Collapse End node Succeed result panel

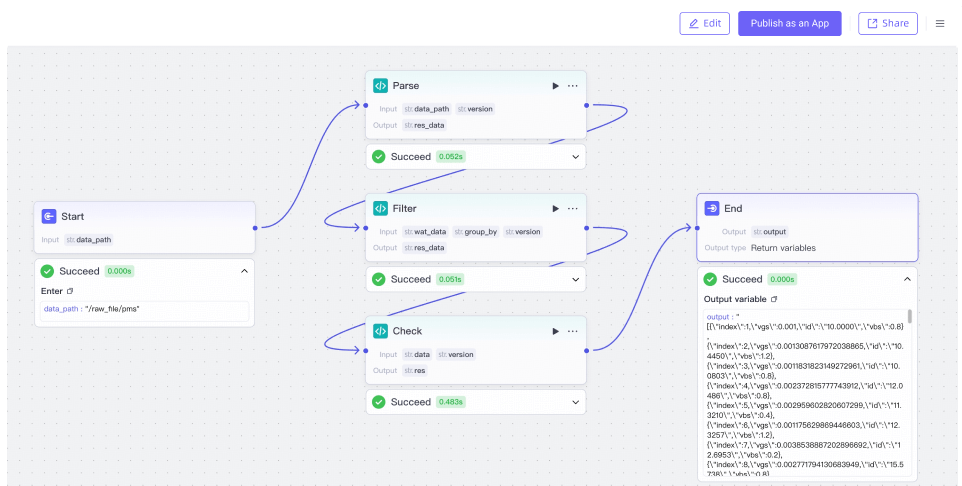point(907,279)
